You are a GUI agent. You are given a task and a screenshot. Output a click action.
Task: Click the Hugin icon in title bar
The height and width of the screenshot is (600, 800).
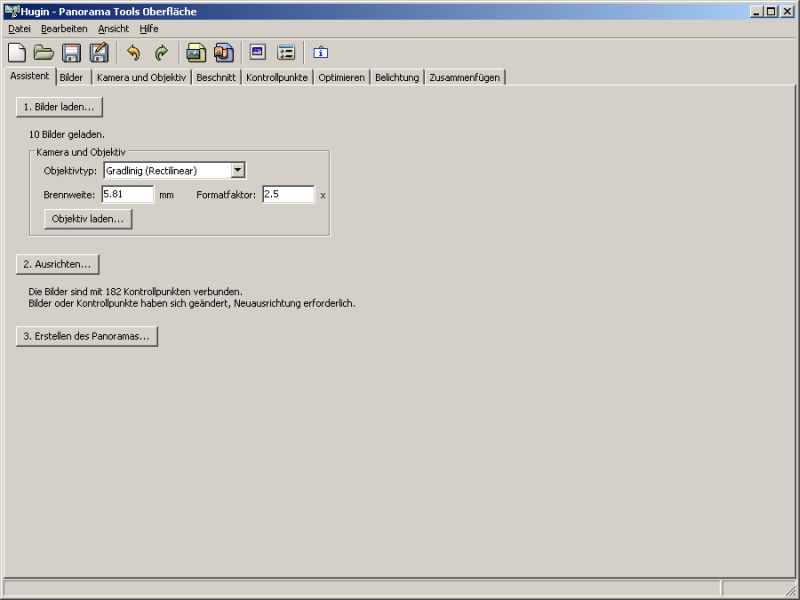point(12,11)
